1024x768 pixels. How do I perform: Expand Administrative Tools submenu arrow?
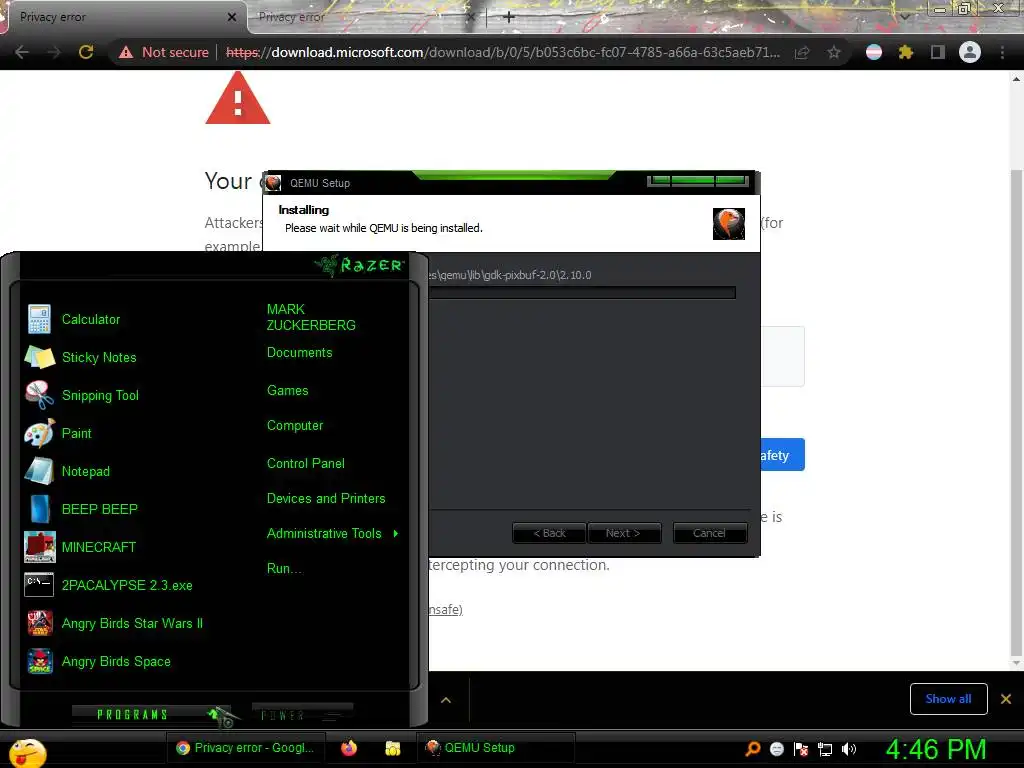tap(396, 534)
